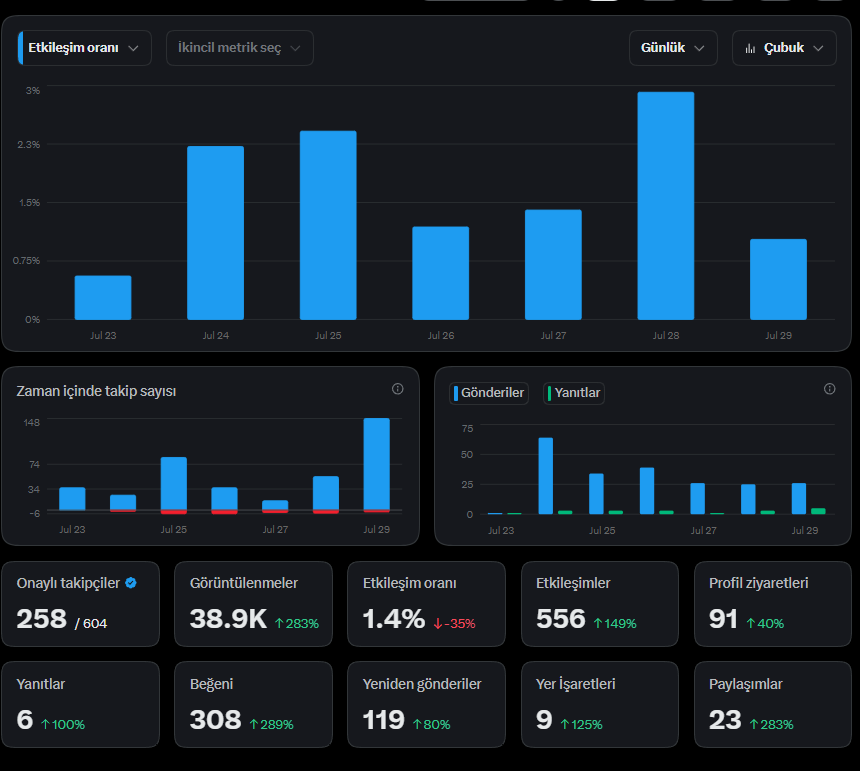Click green up arrow beside Beğeni 289%
Viewport: 860px width, 771px height.
[254, 724]
